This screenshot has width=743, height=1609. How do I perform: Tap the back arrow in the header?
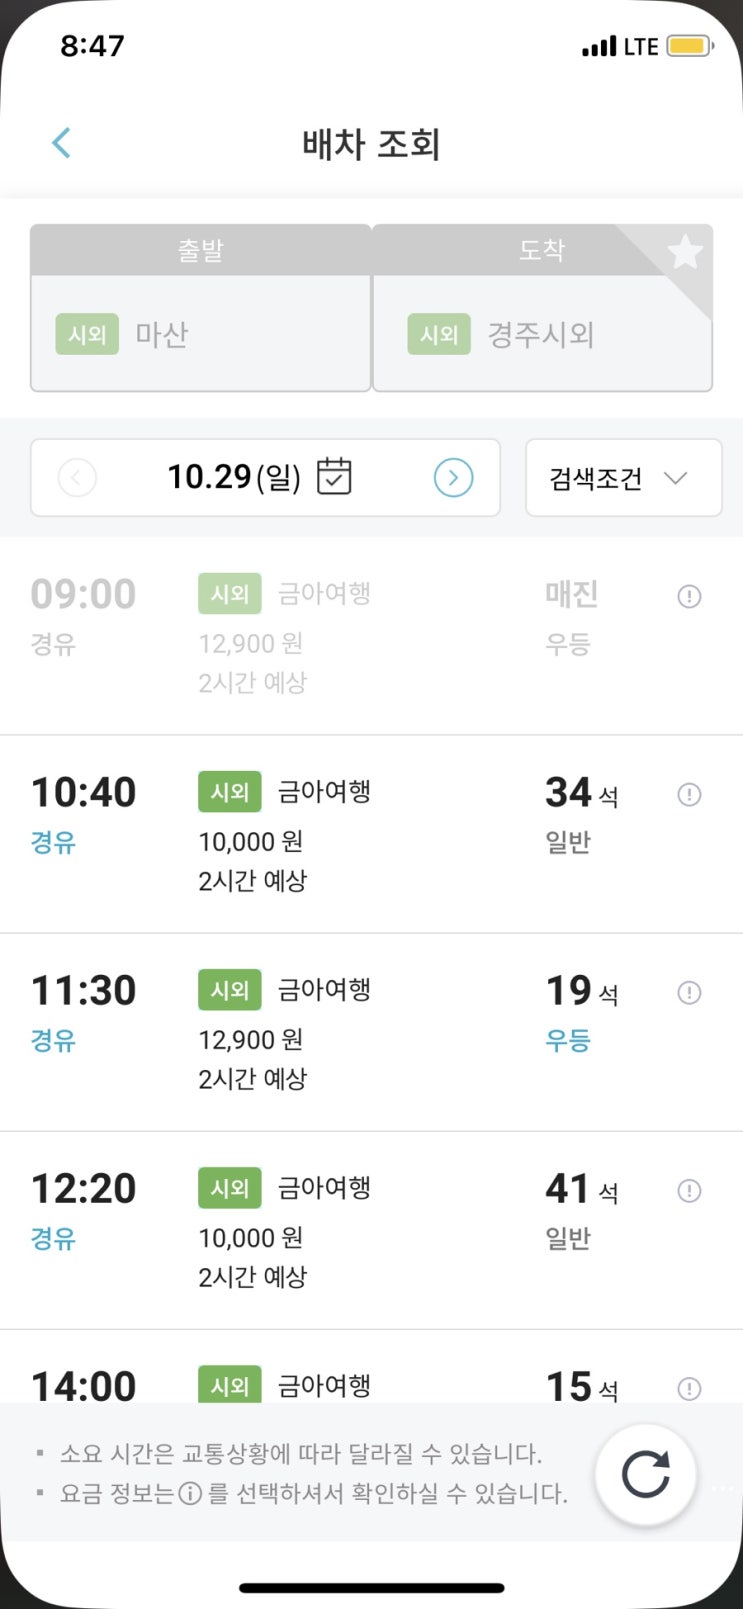pos(62,143)
